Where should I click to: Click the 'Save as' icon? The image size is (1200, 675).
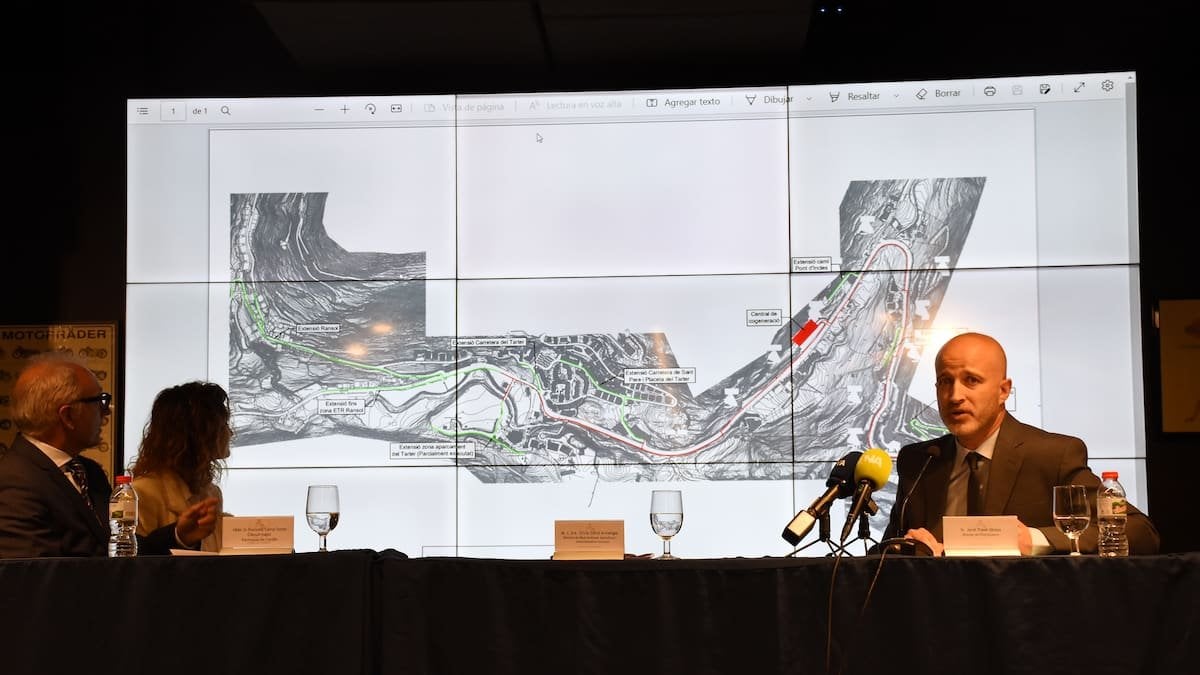point(1045,89)
